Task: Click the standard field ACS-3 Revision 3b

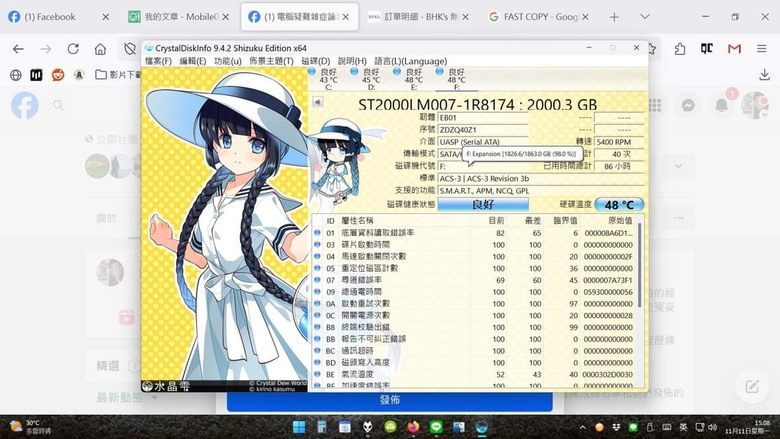Action: tap(541, 178)
